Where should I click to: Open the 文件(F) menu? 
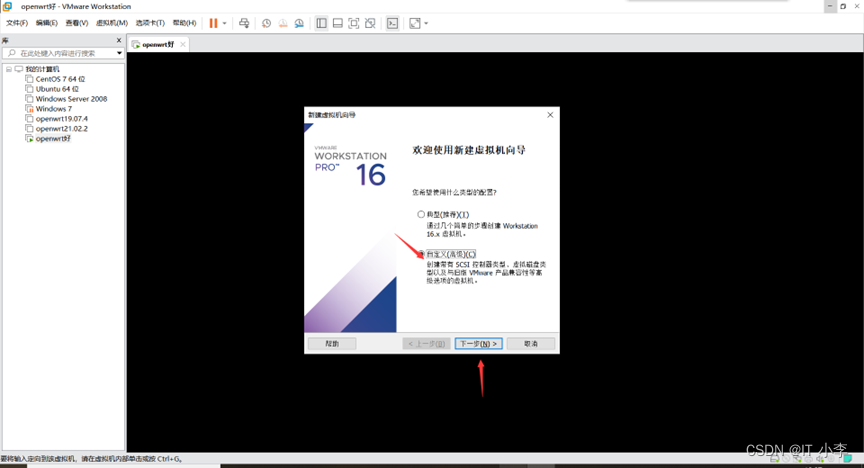(x=17, y=22)
